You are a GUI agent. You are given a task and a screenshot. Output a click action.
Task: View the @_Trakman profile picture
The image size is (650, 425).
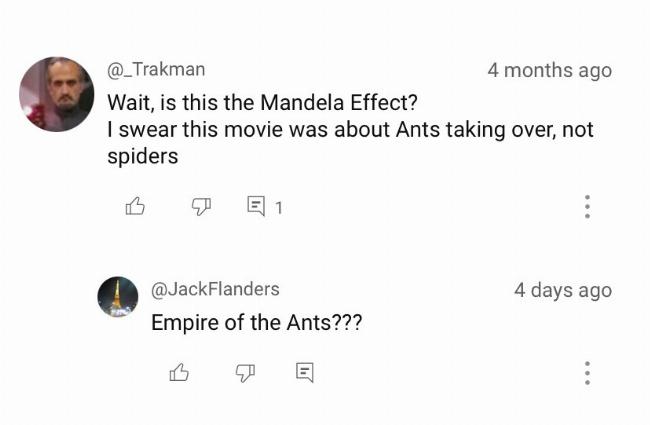(57, 94)
